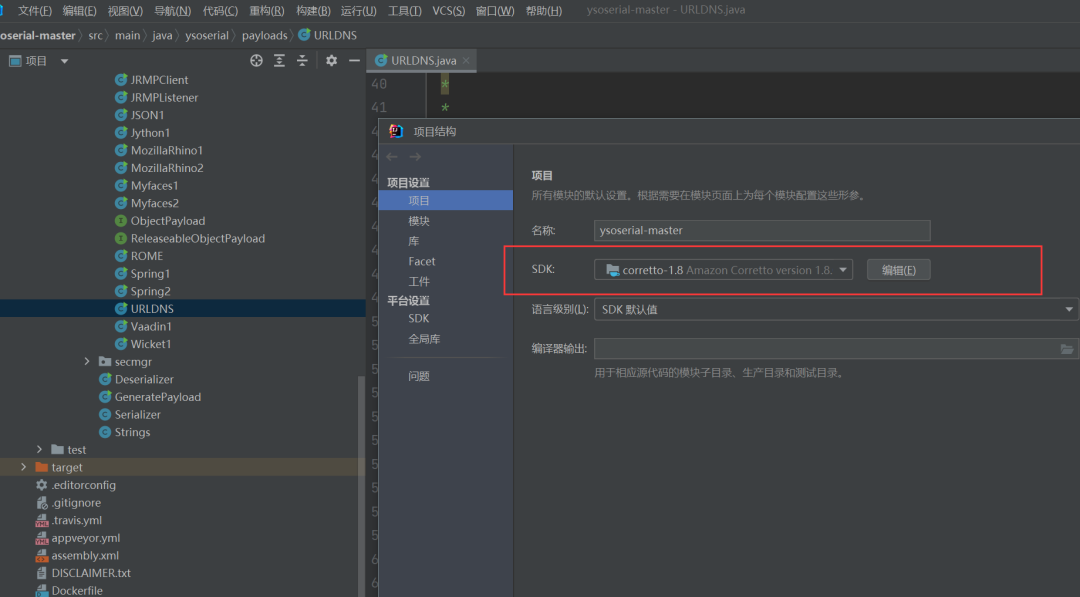Viewport: 1080px width, 597px height.
Task: Click the project name input field
Action: (x=762, y=231)
